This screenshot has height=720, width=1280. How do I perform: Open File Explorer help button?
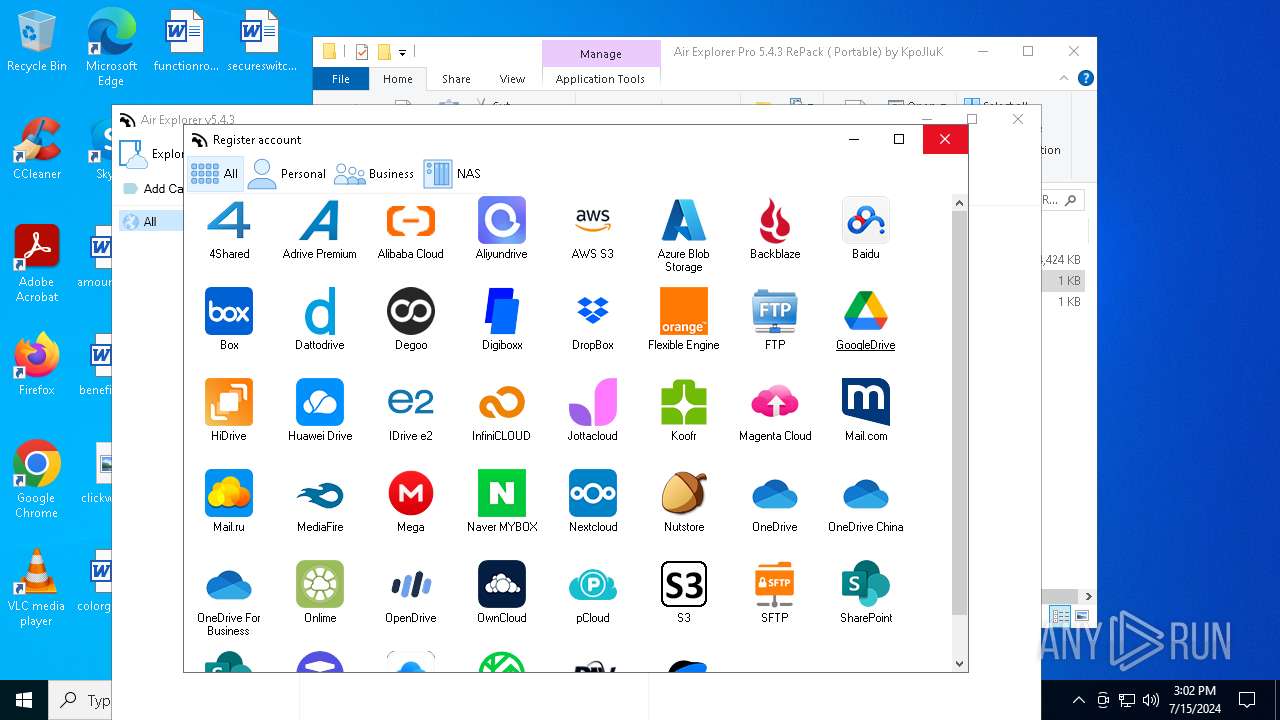click(x=1085, y=78)
